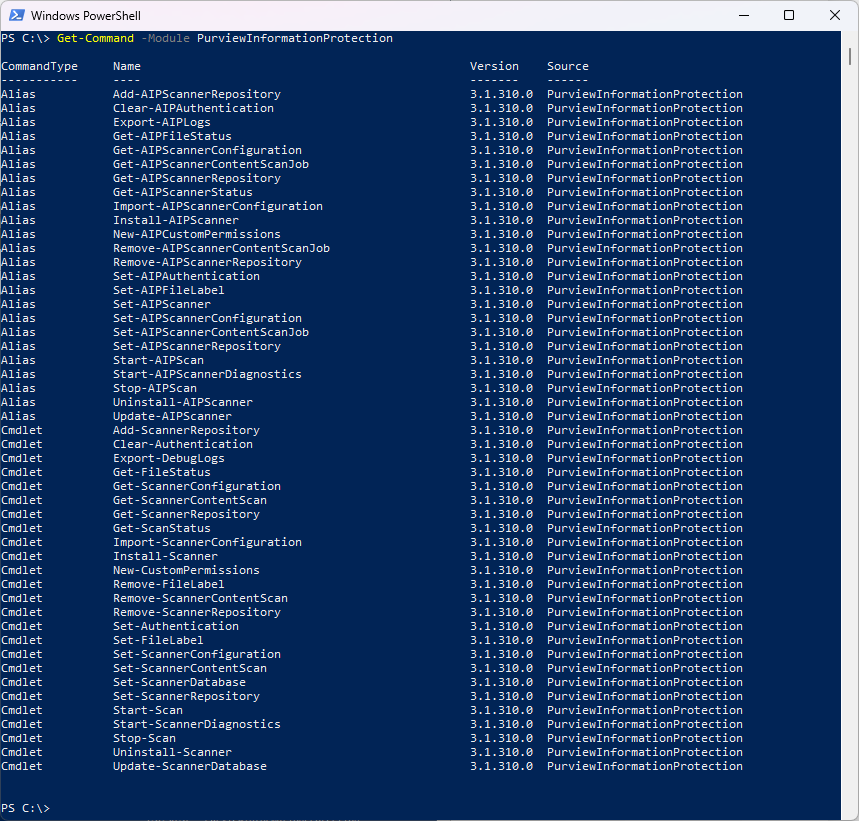Click the PowerShell icon in the title bar
859x821 pixels.
pyautogui.click(x=16, y=15)
